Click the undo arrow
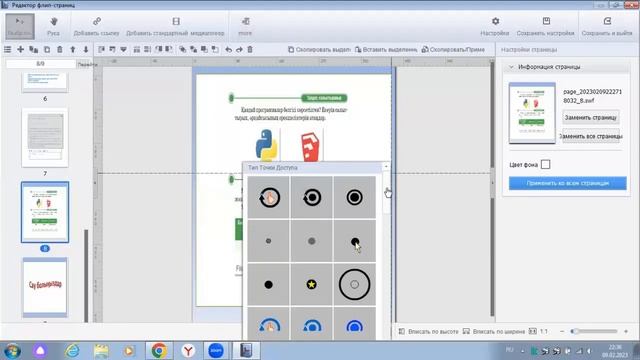Screen dimensions: 640x360 (x=229, y=49)
